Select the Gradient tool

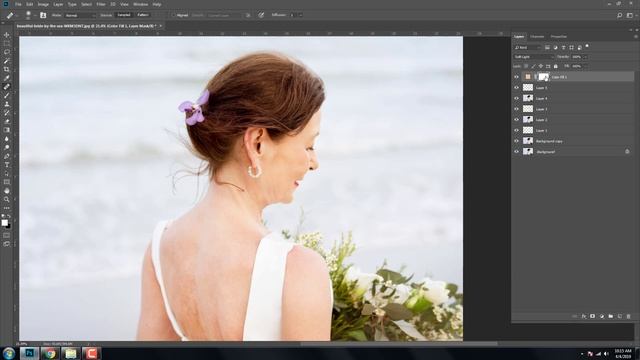pos(7,130)
